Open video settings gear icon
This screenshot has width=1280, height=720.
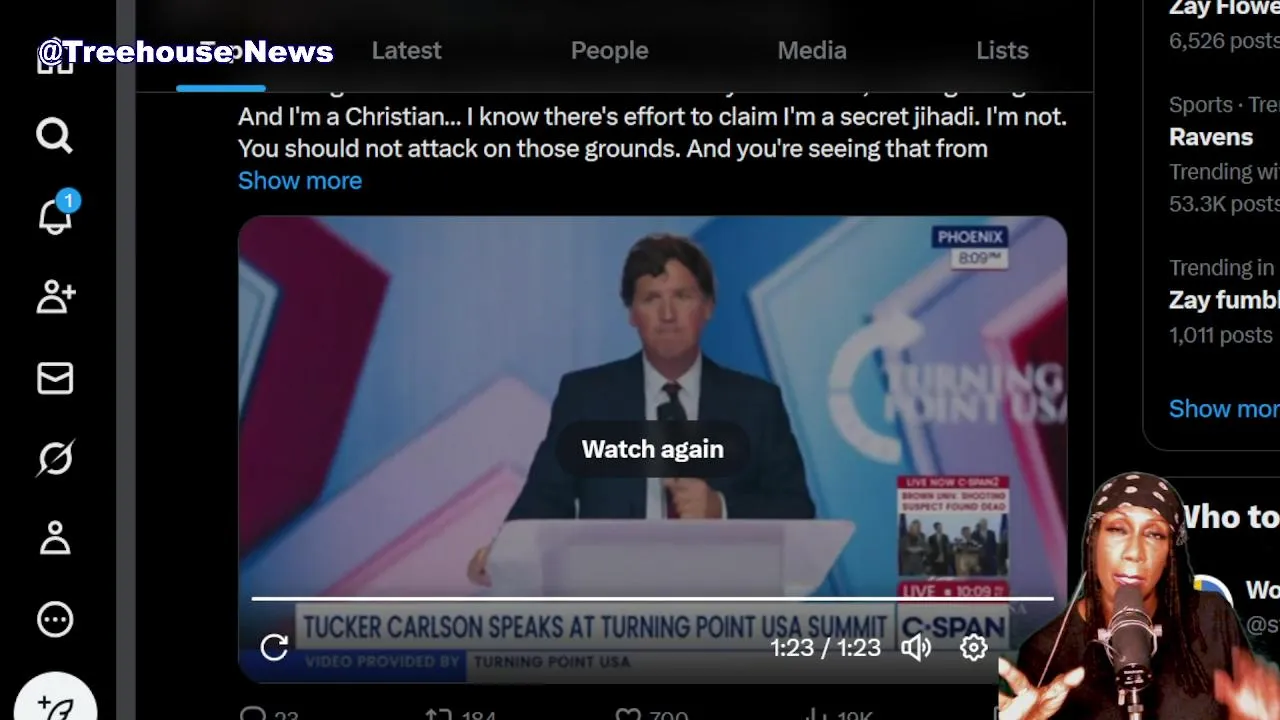point(973,648)
